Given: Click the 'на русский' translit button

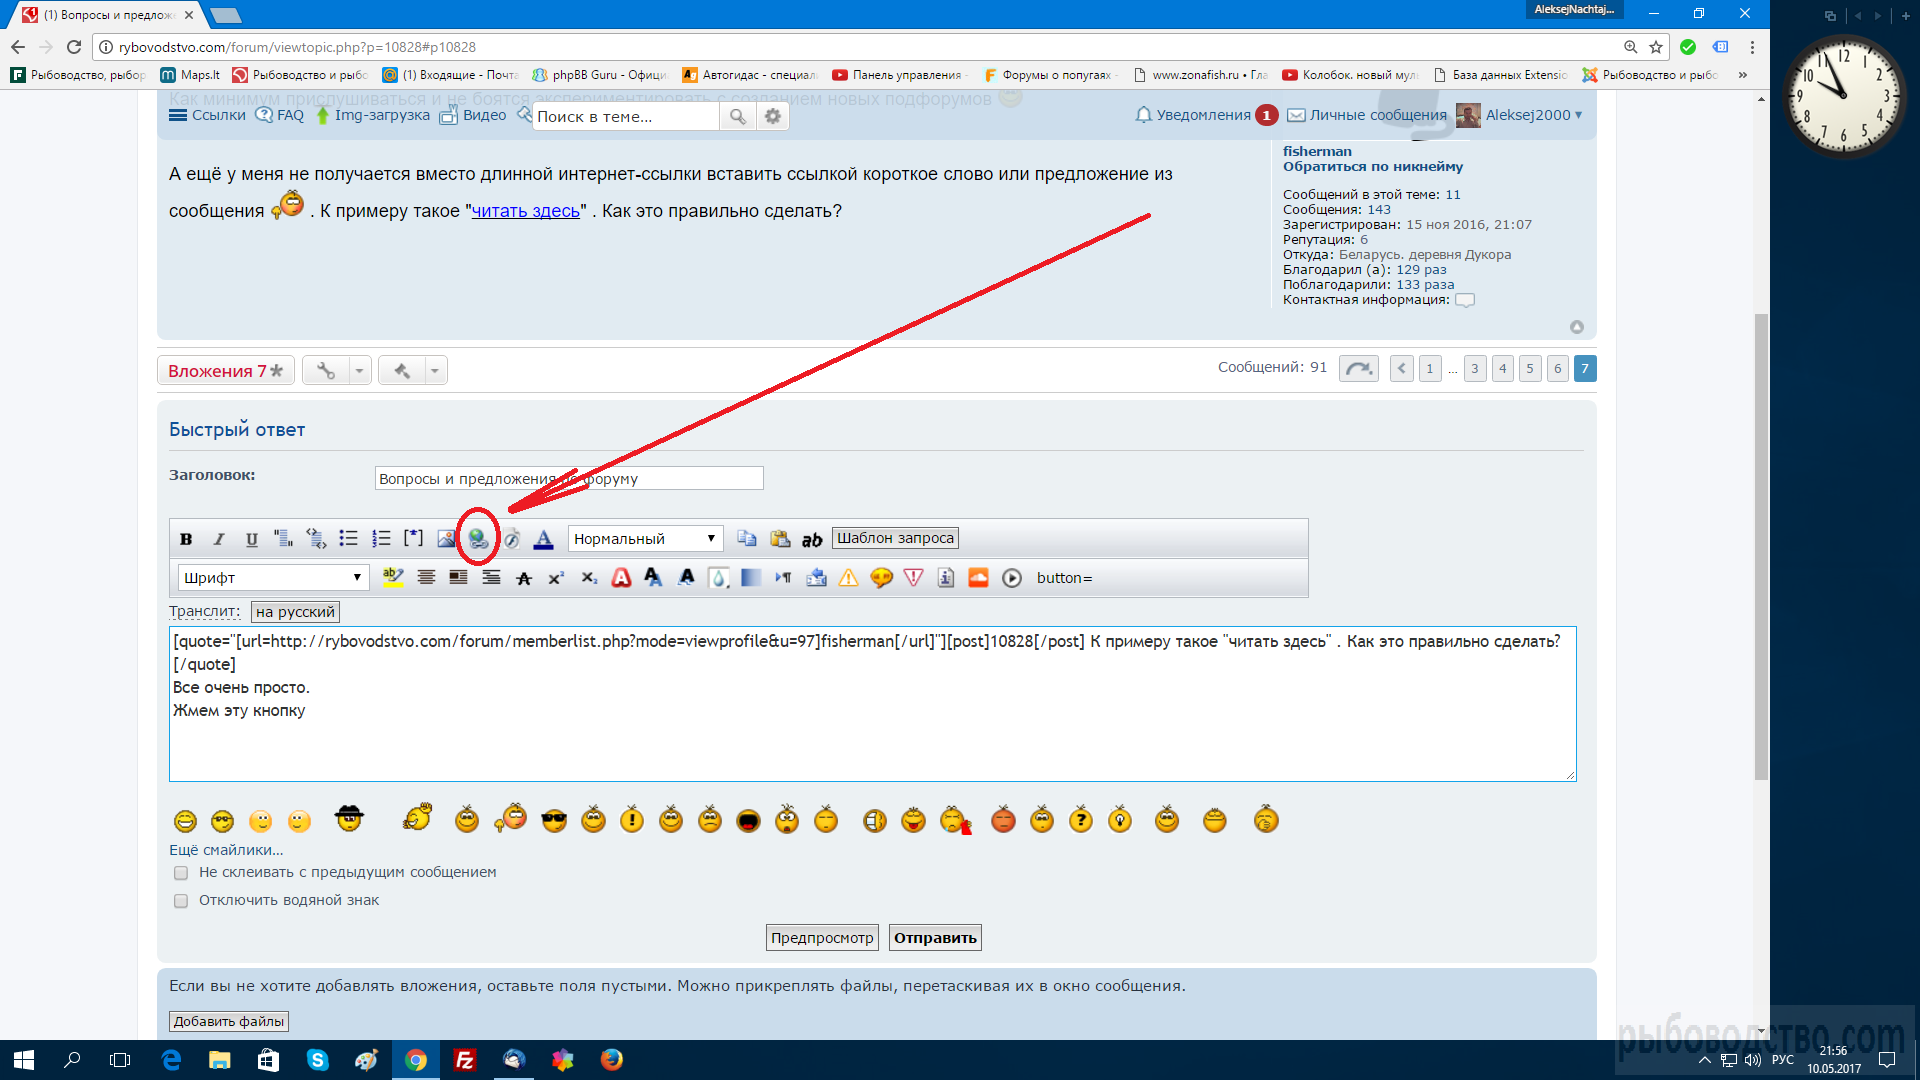Looking at the screenshot, I should coord(295,612).
